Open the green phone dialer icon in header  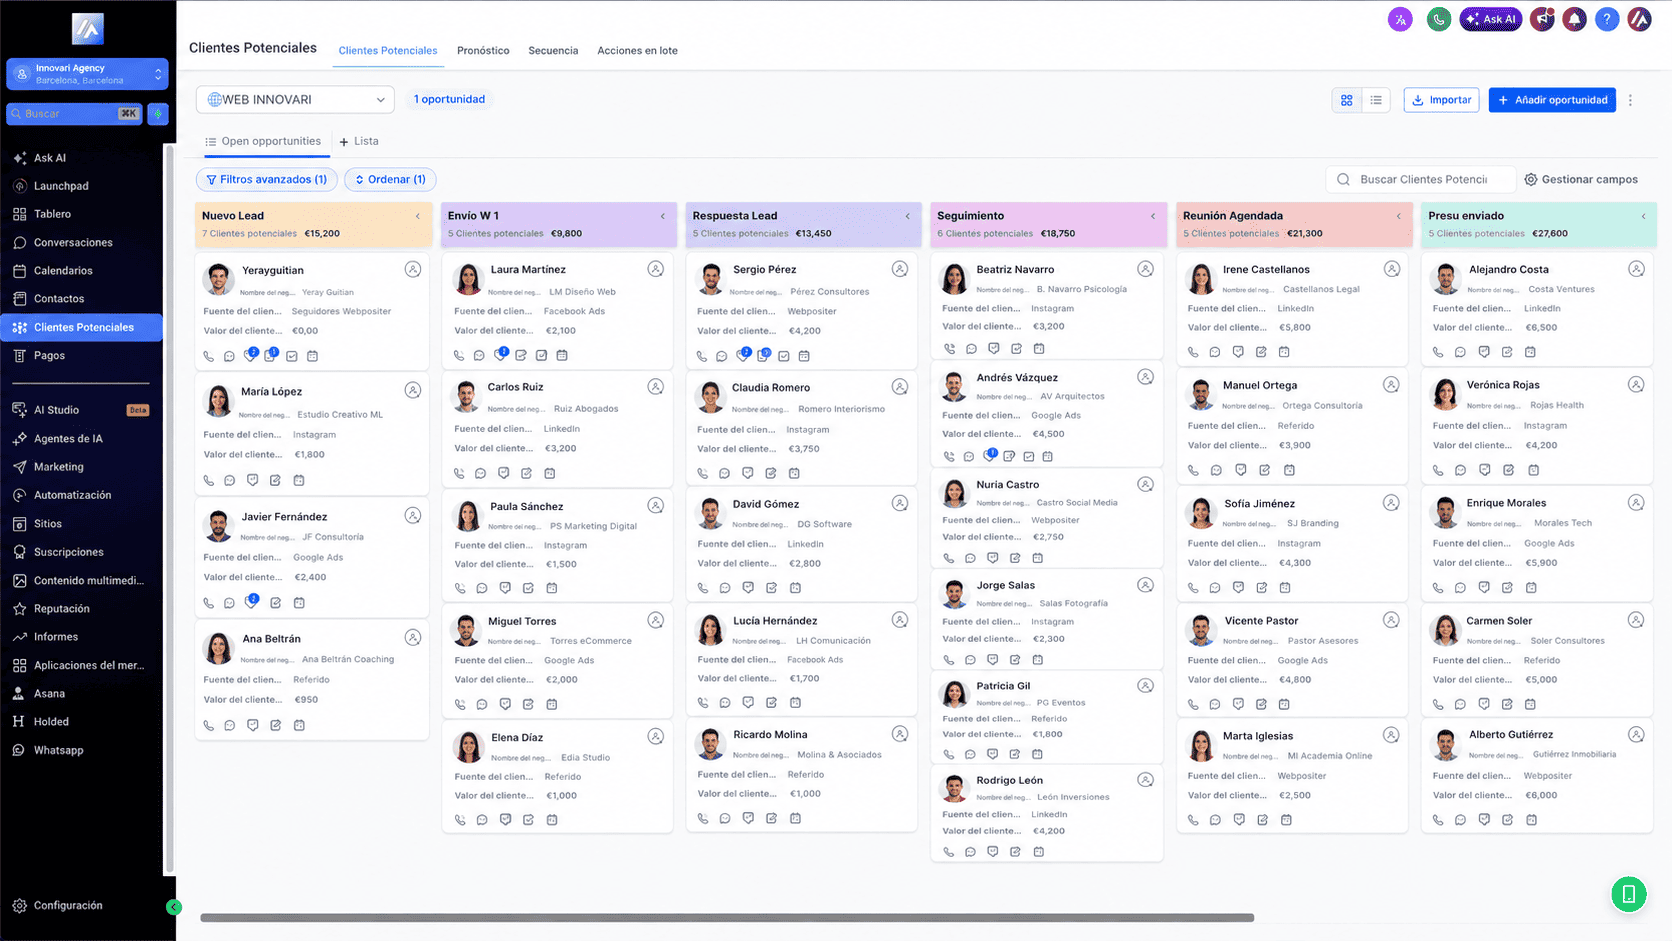tap(1438, 19)
